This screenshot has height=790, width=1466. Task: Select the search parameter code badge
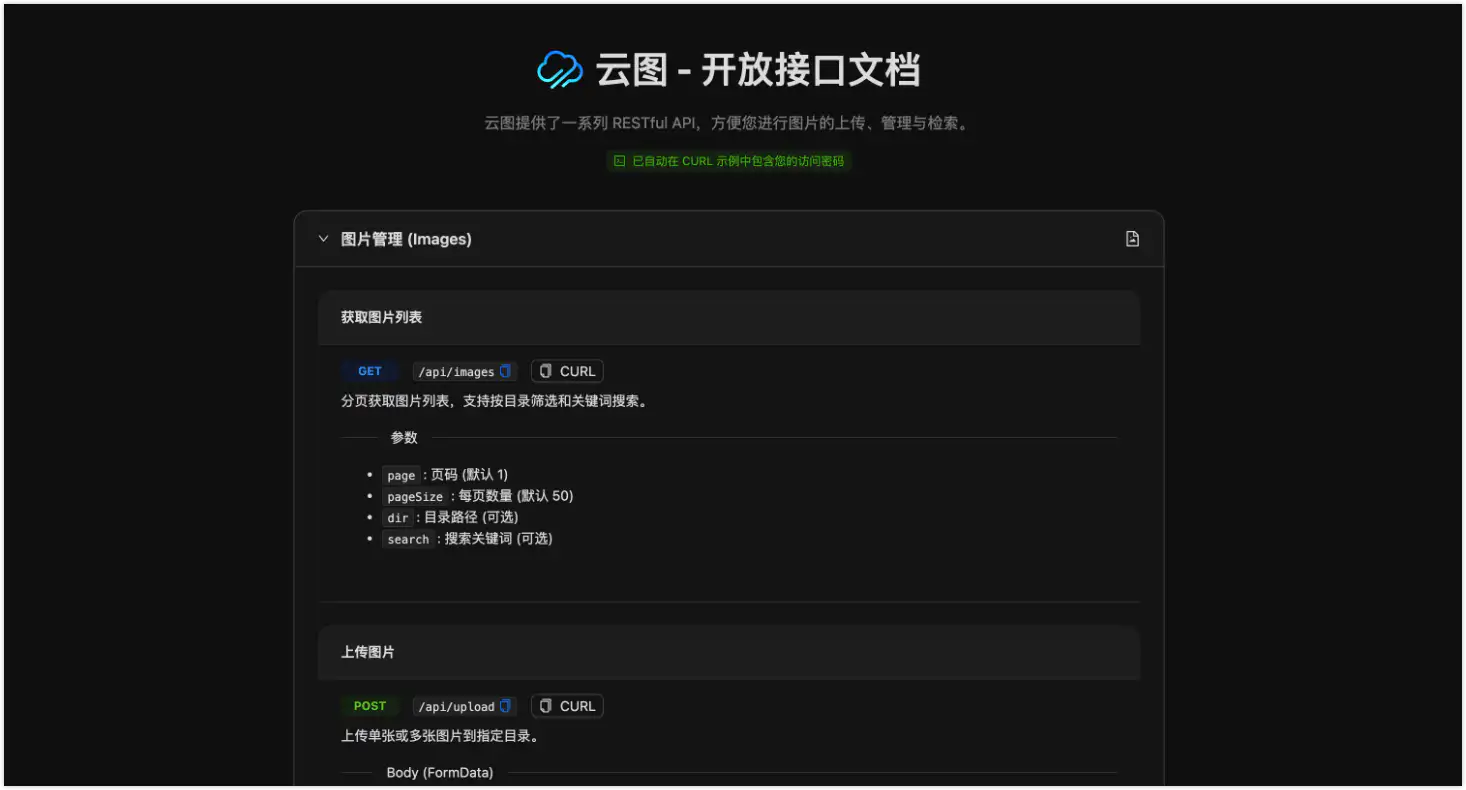click(x=408, y=538)
